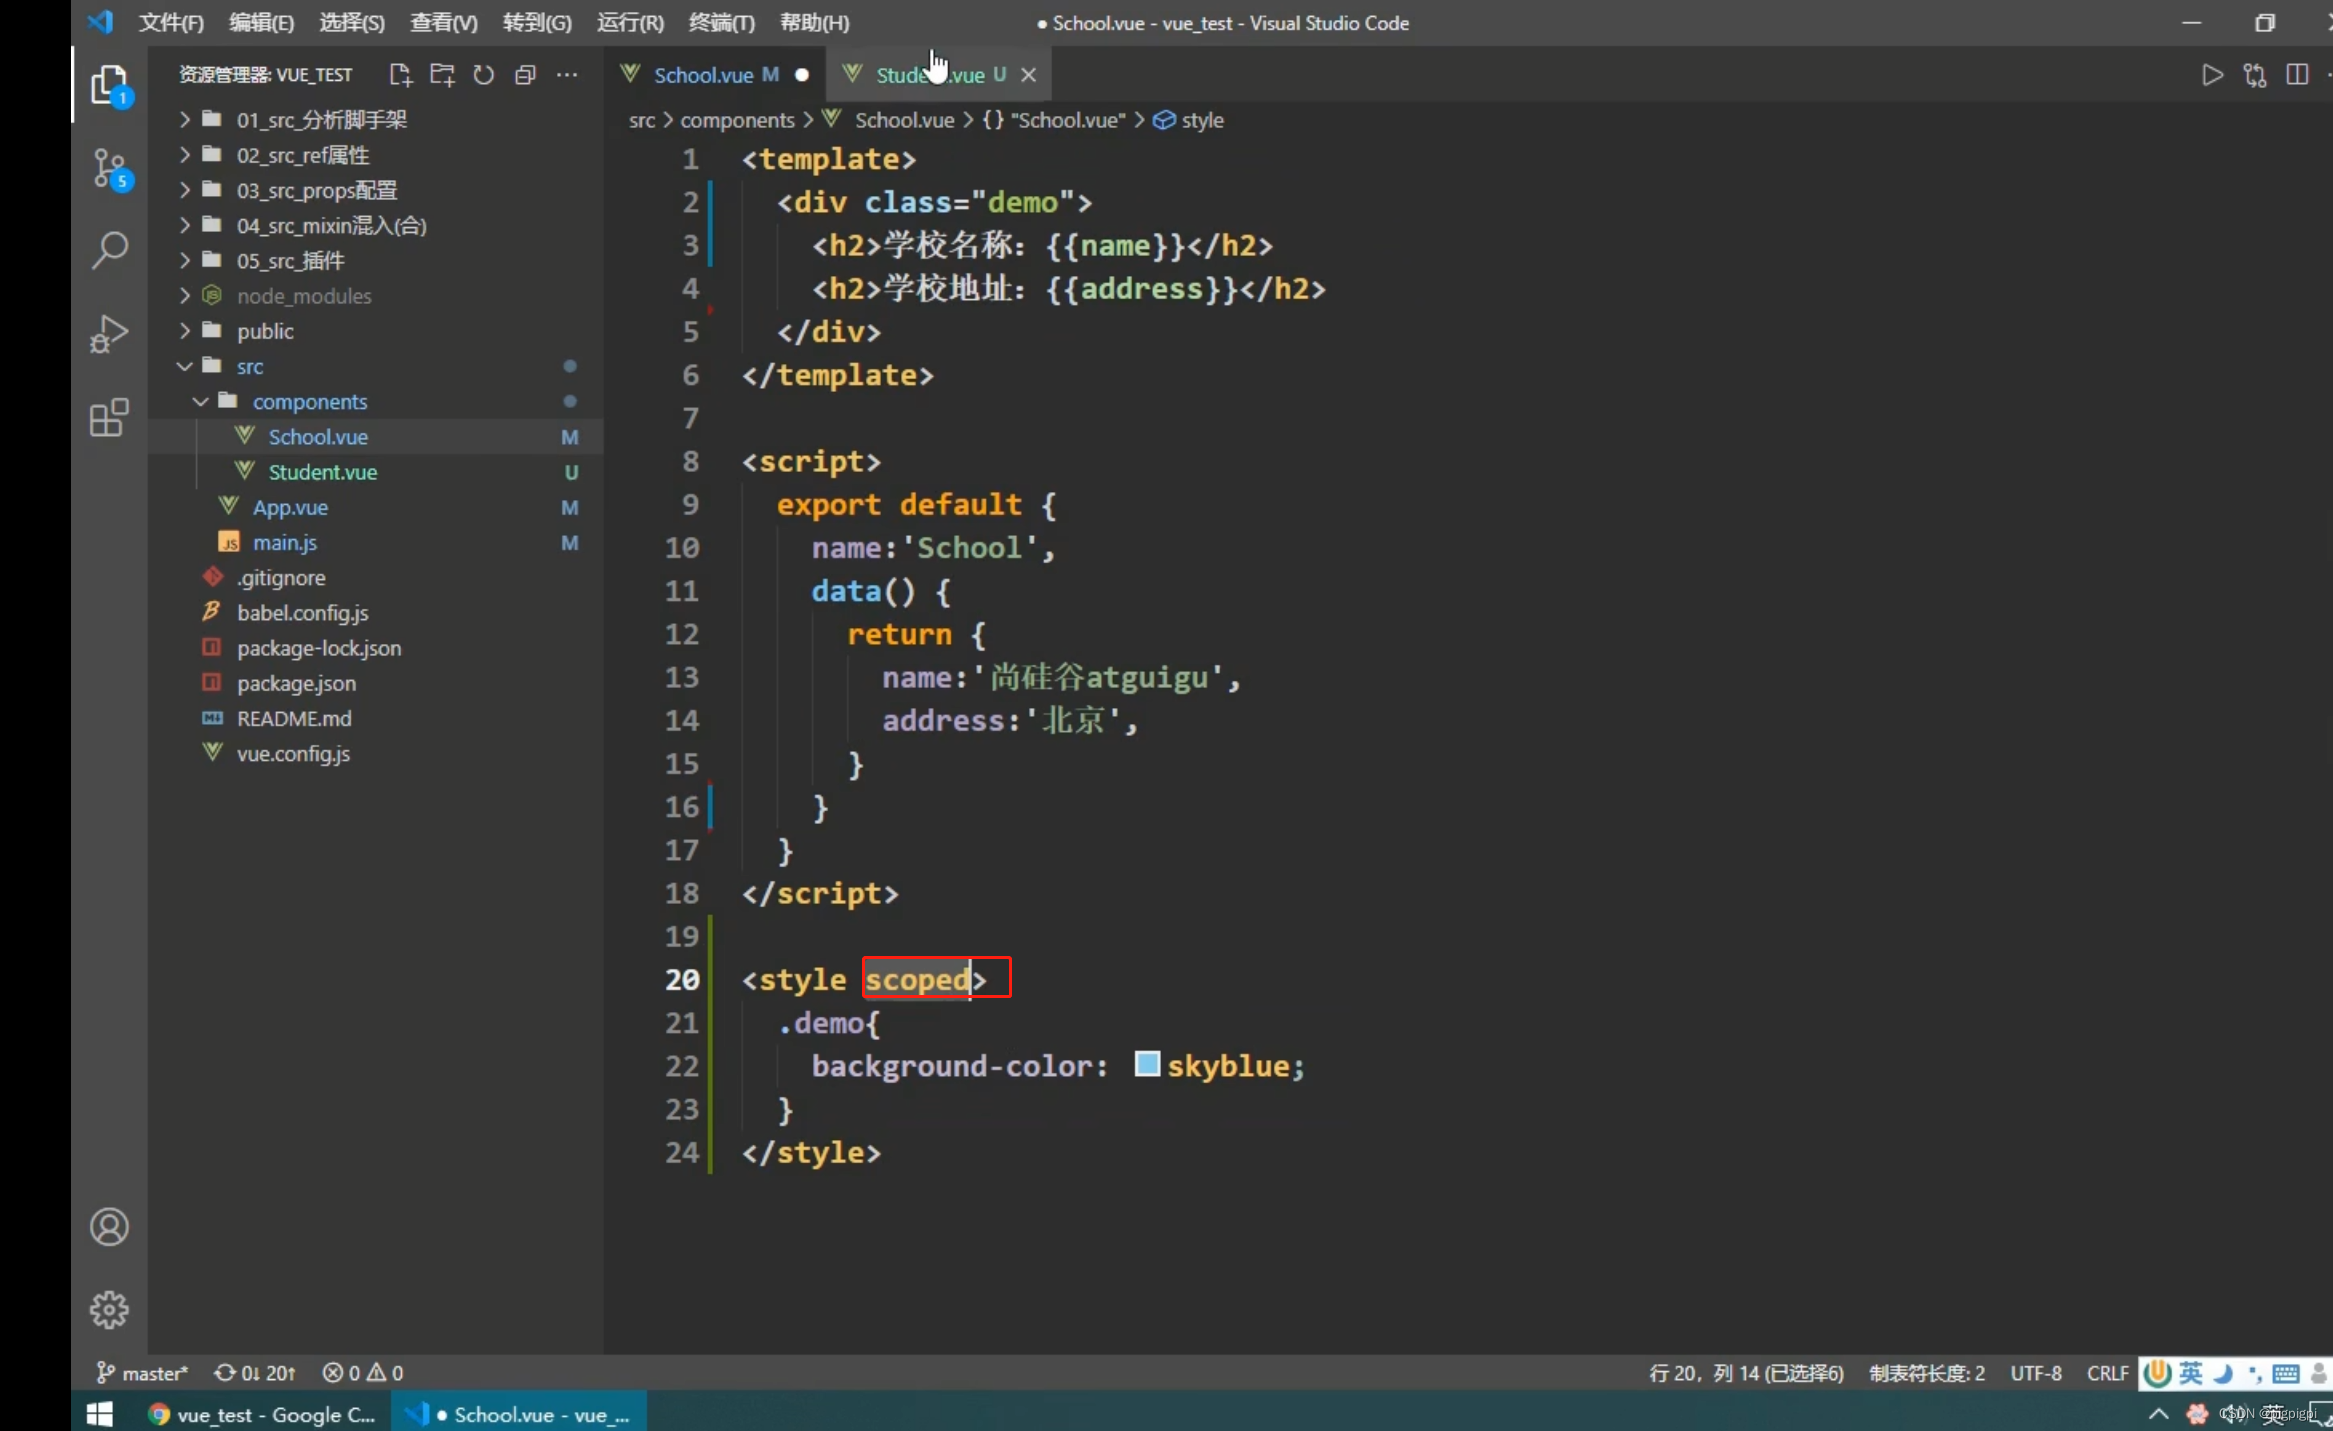Close the Student.vue tab

coord(1028,75)
